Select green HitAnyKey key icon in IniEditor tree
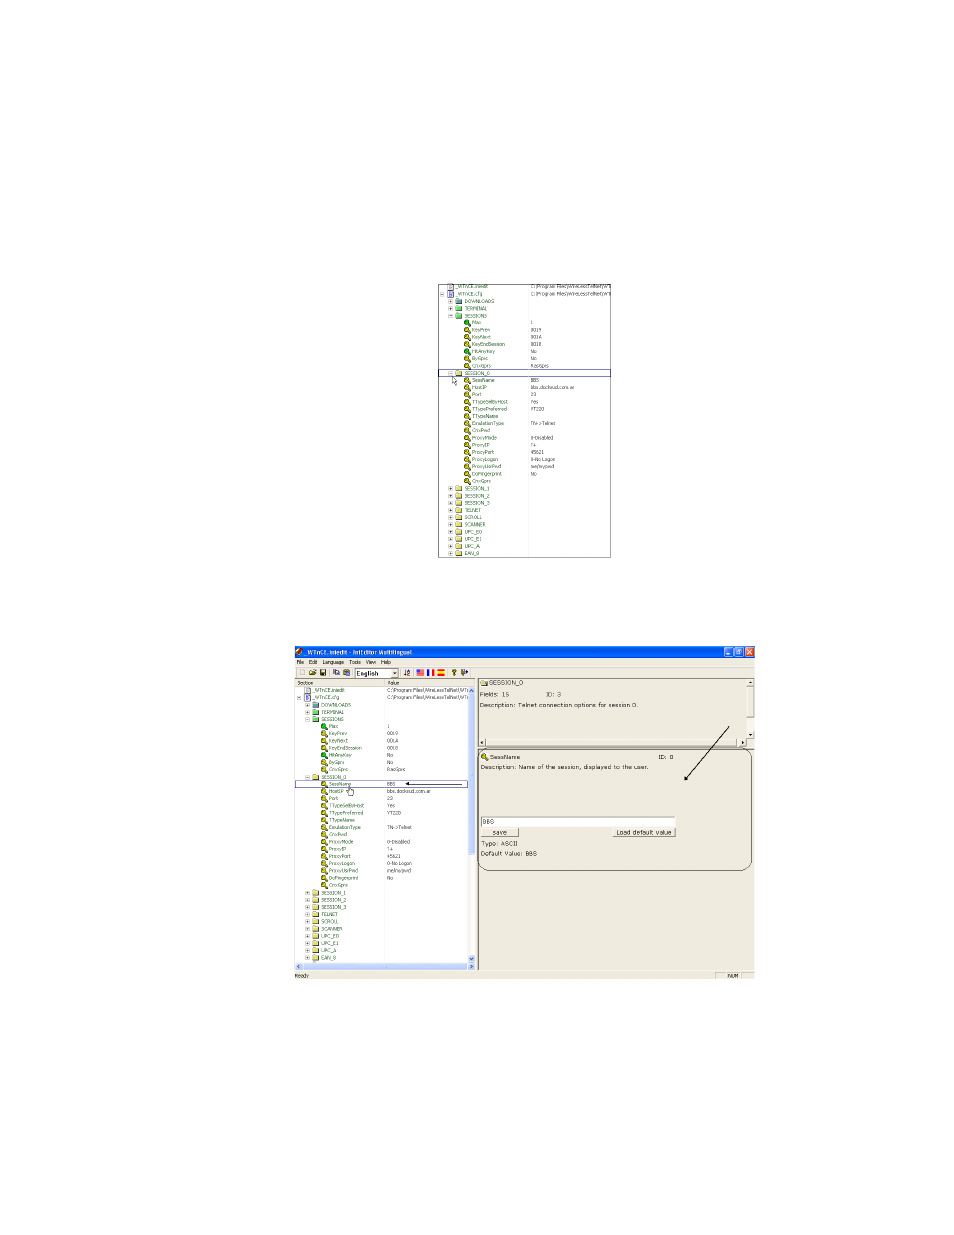Viewport: 954px width, 1235px height. (324, 755)
